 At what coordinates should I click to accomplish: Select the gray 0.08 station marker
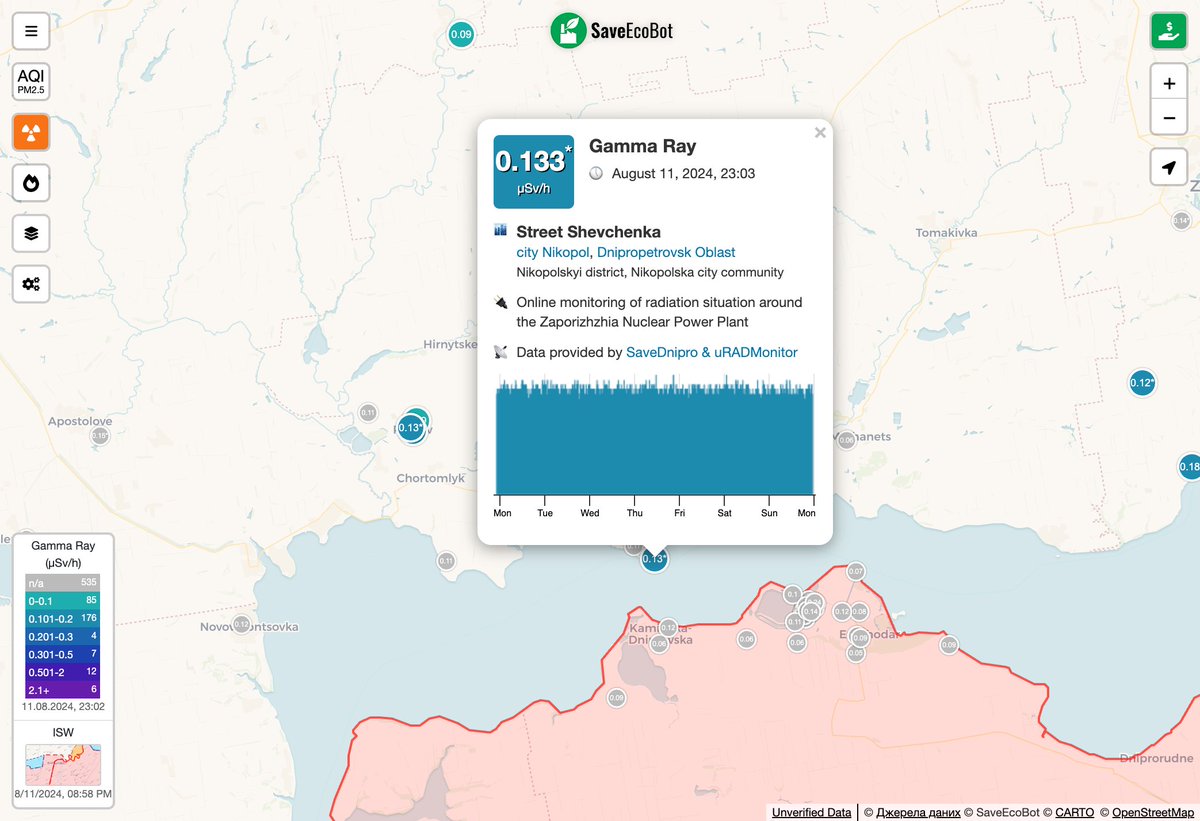859,611
